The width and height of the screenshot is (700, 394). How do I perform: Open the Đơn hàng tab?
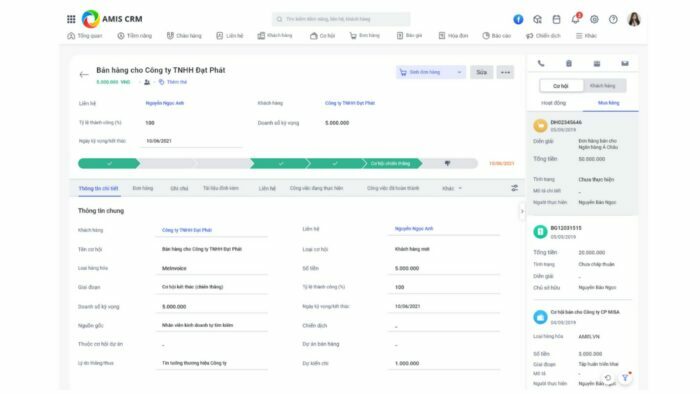[143, 188]
